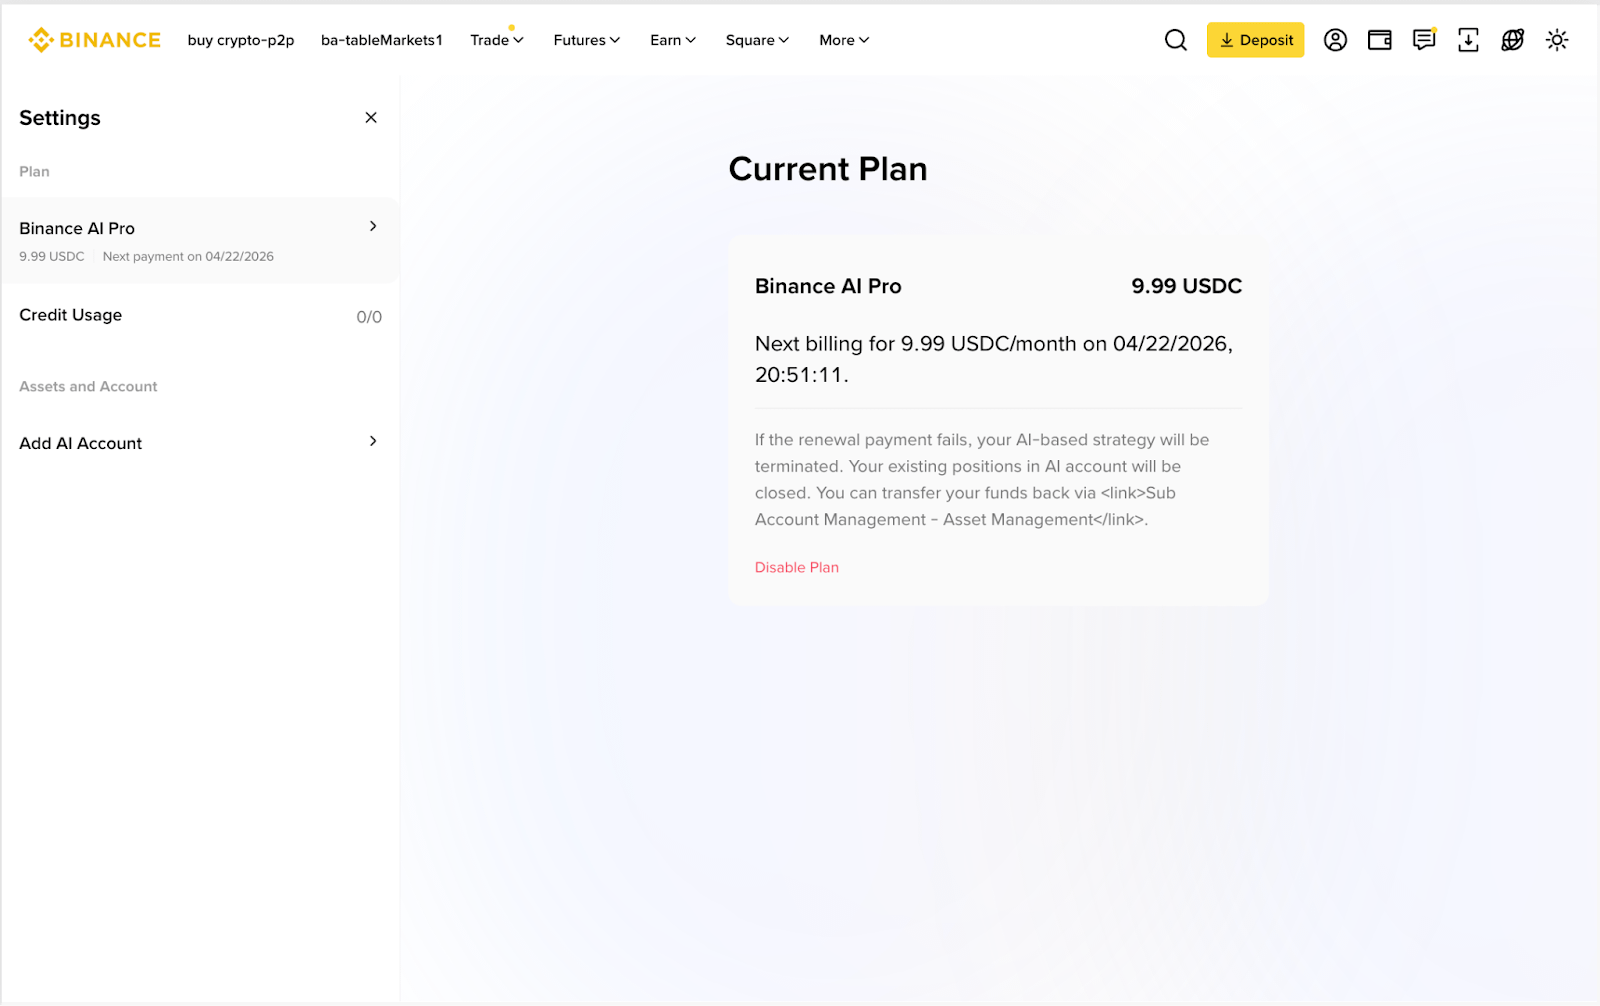Viewport: 1600px width, 1006px height.
Task: Select the Binance AI Pro plan row
Action: click(x=199, y=240)
